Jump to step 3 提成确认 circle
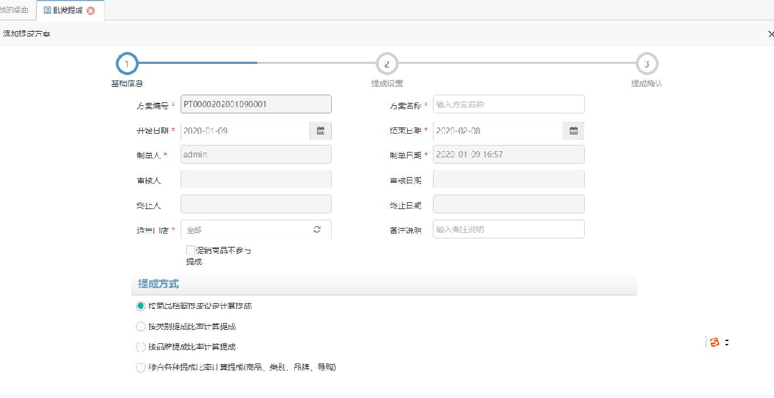The height and width of the screenshot is (398, 774). pos(647,64)
